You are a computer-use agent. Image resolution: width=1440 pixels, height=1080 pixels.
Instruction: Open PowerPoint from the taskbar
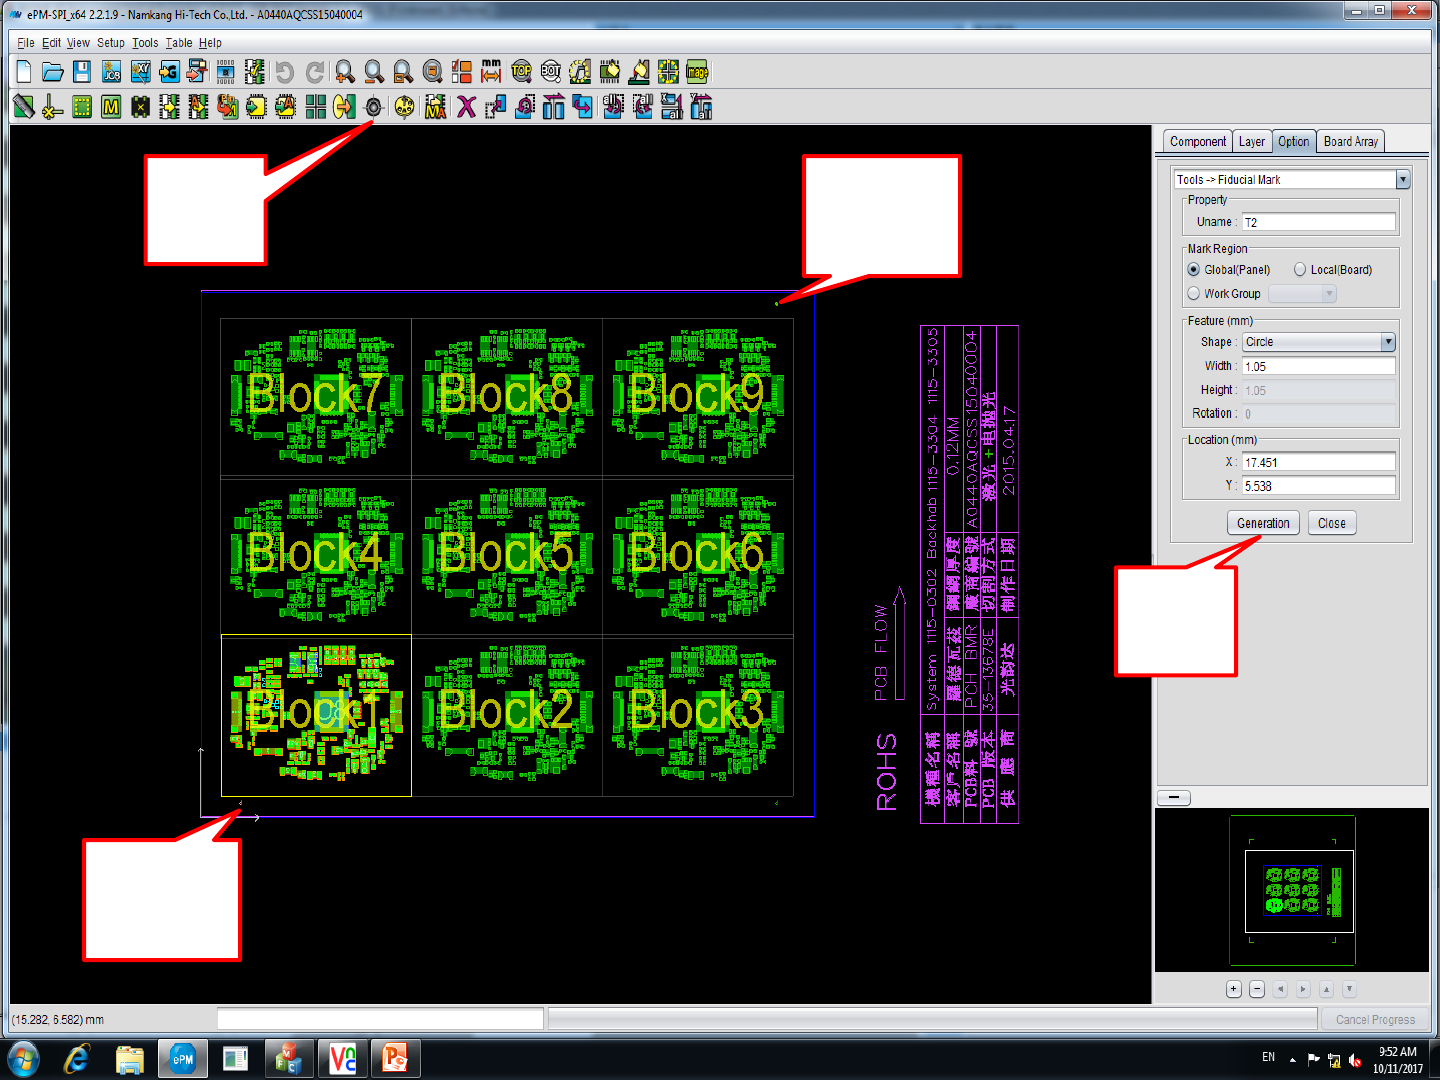coord(396,1059)
